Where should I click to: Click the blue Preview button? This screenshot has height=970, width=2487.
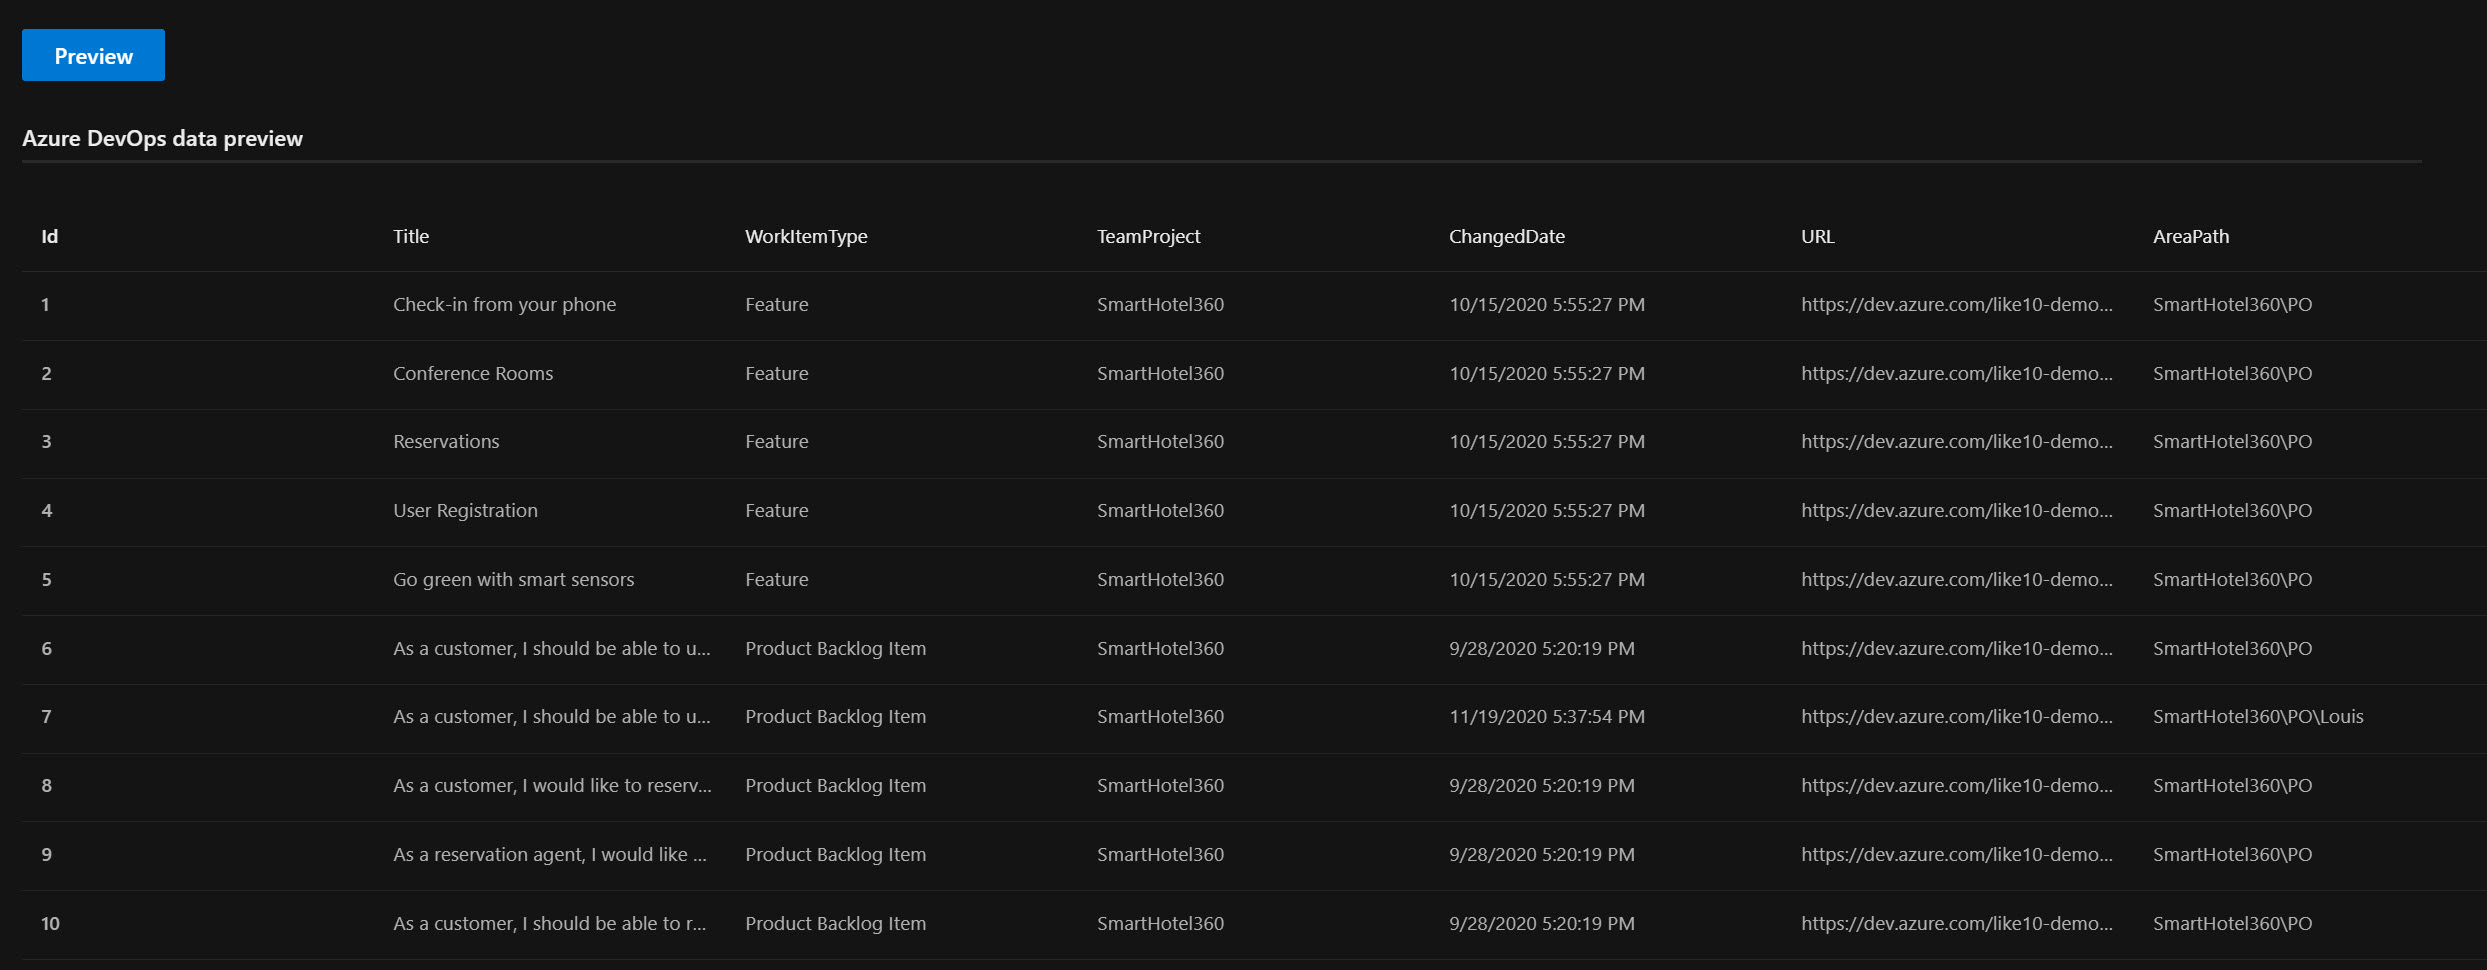[93, 56]
